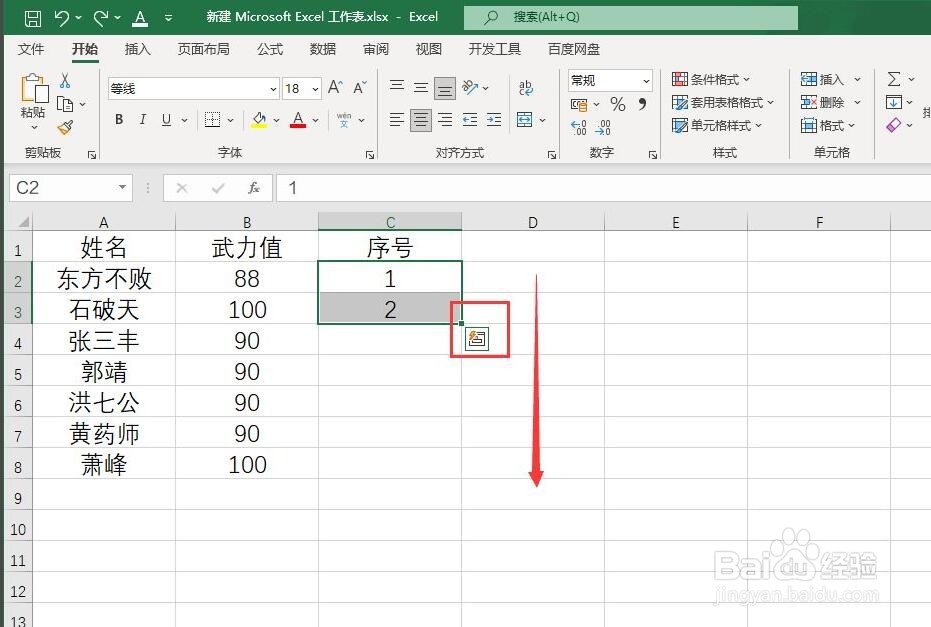Viewport: 931px width, 627px height.
Task: Click the Clear eraser icon
Action: point(894,125)
